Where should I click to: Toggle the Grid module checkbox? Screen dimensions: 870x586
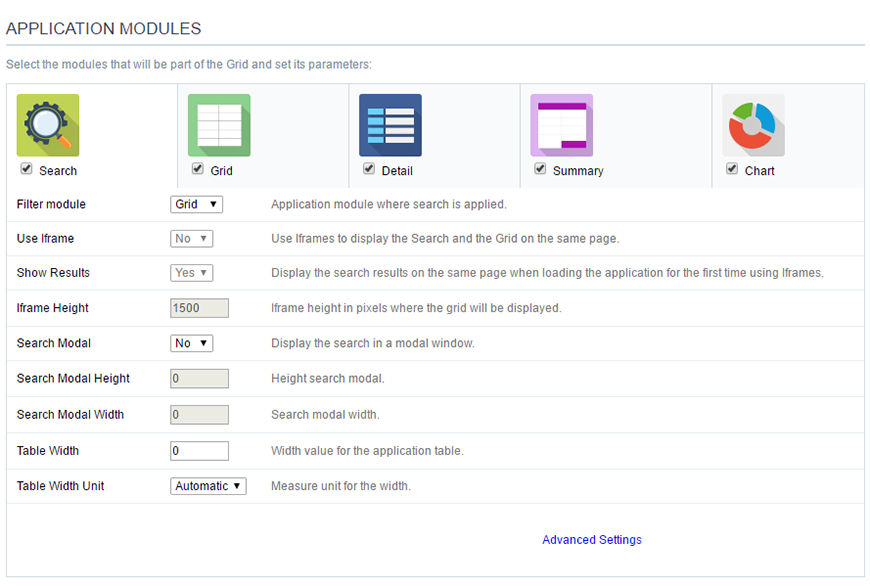197,169
